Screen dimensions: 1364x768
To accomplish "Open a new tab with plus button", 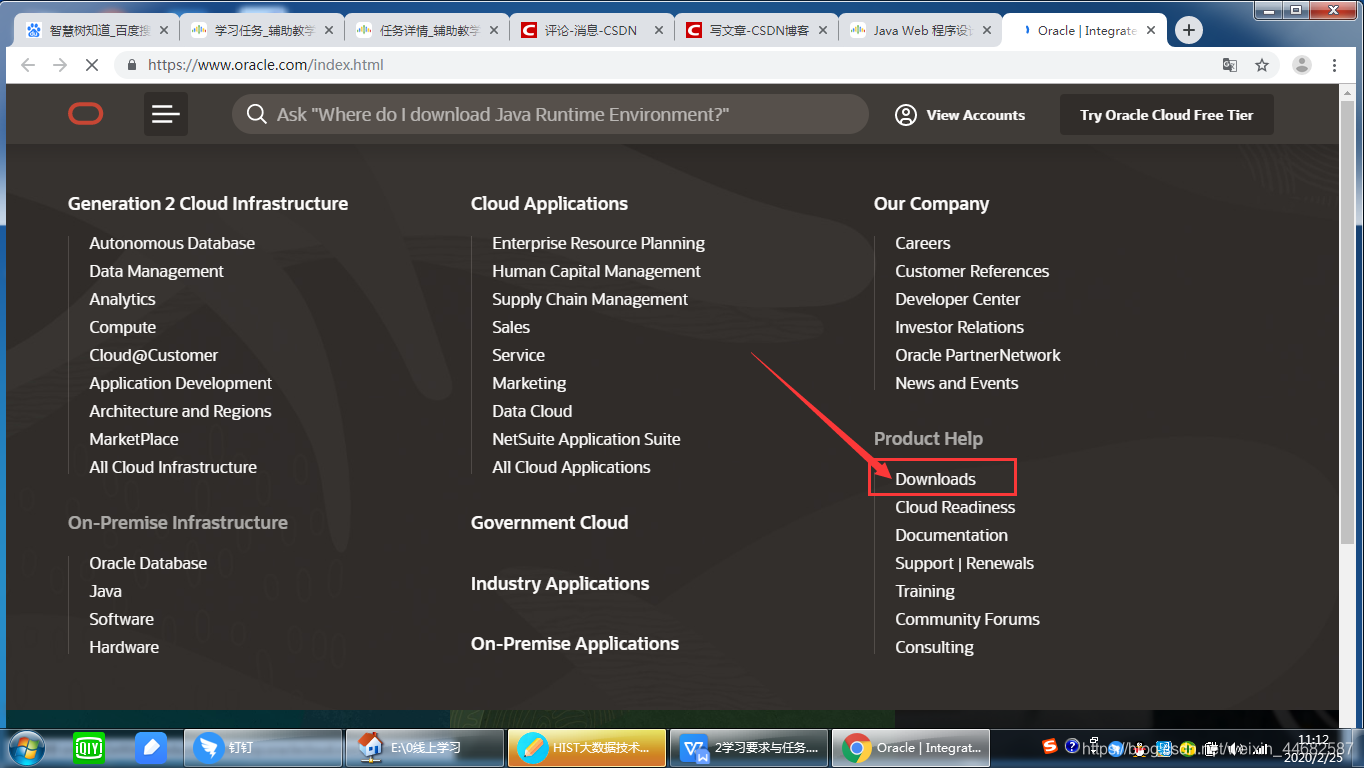I will click(x=1188, y=30).
